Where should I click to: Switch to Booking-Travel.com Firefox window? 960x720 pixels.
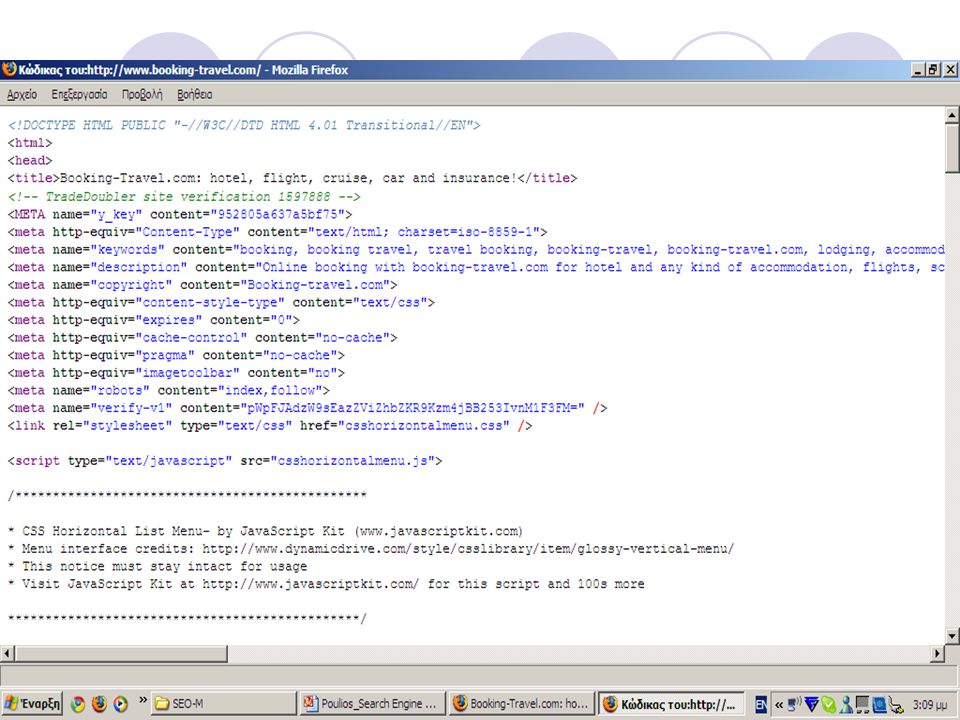click(x=522, y=703)
